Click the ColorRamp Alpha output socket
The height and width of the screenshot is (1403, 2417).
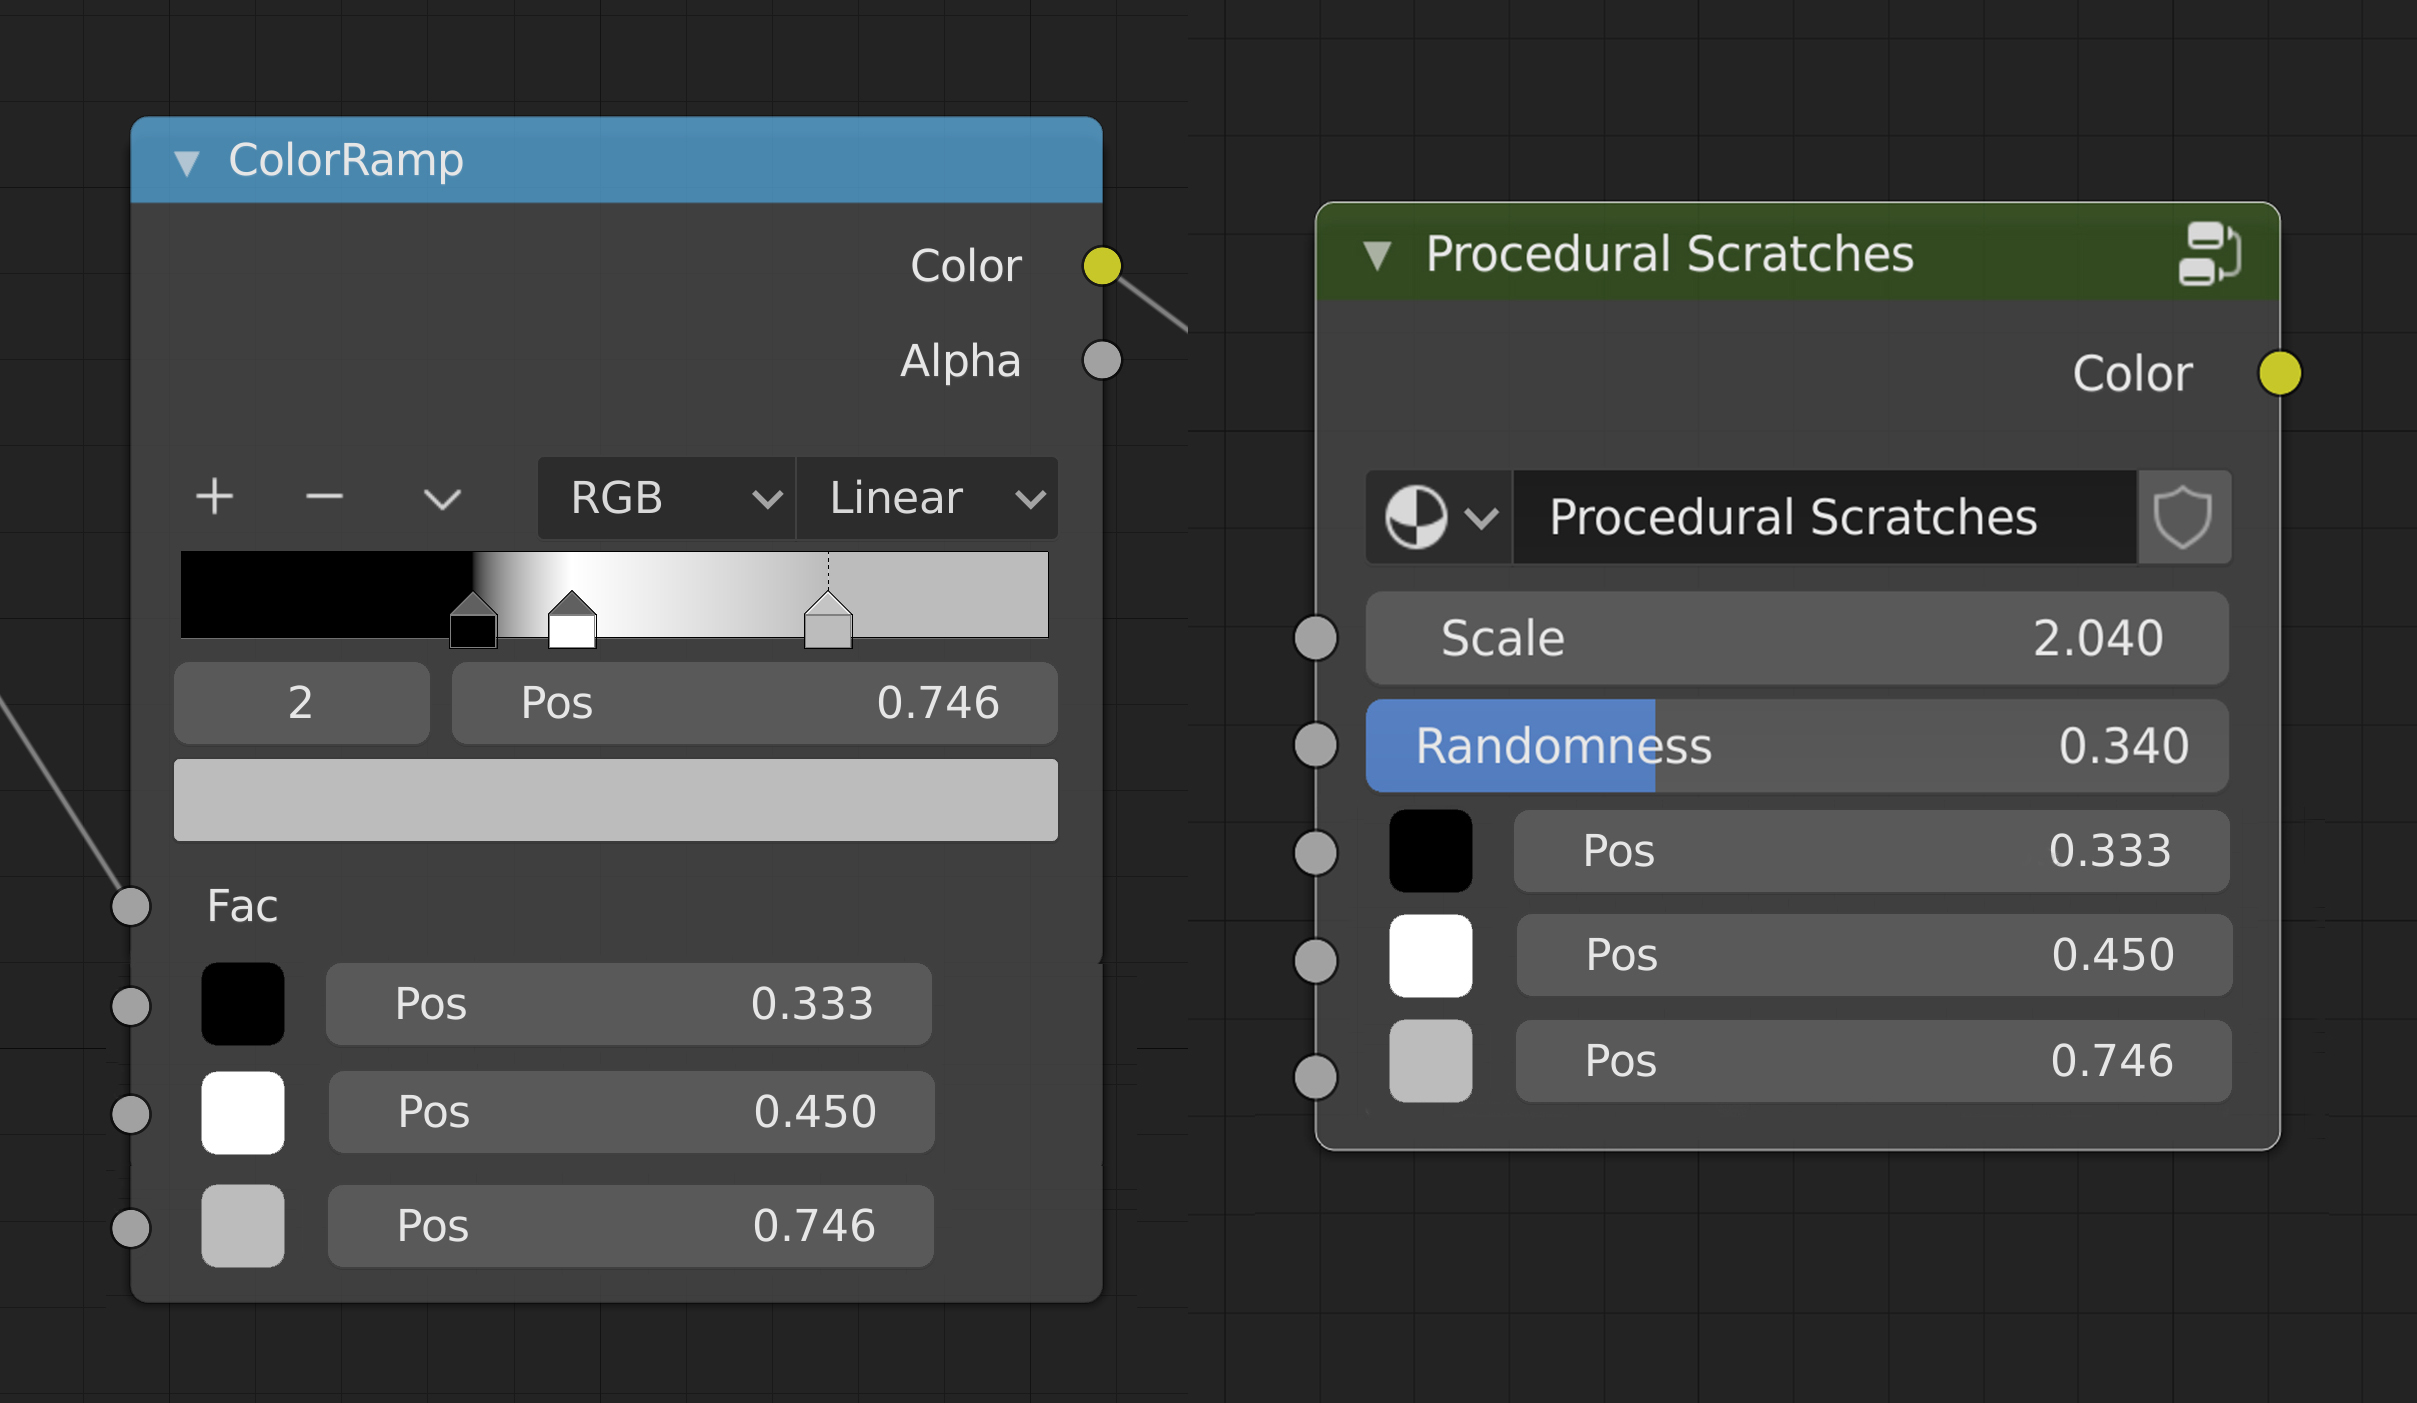pyautogui.click(x=1102, y=360)
